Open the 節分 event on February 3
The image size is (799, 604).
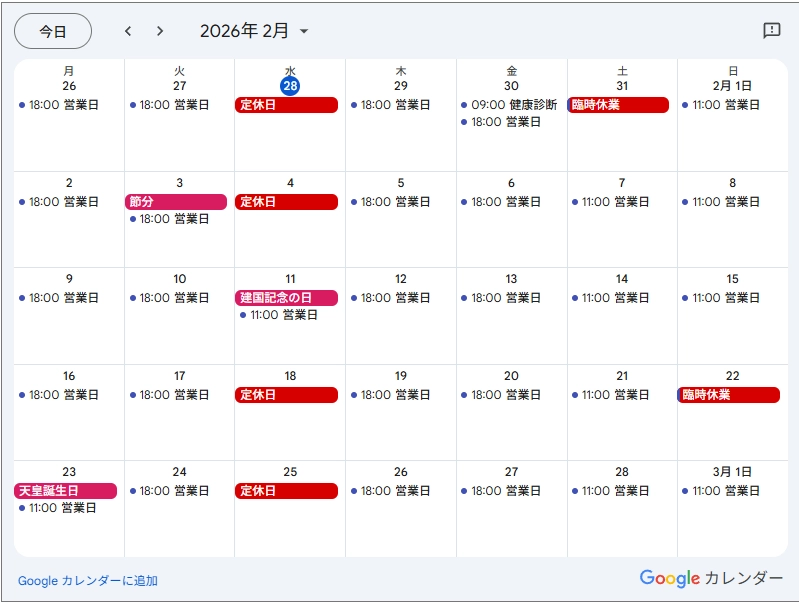(x=176, y=202)
